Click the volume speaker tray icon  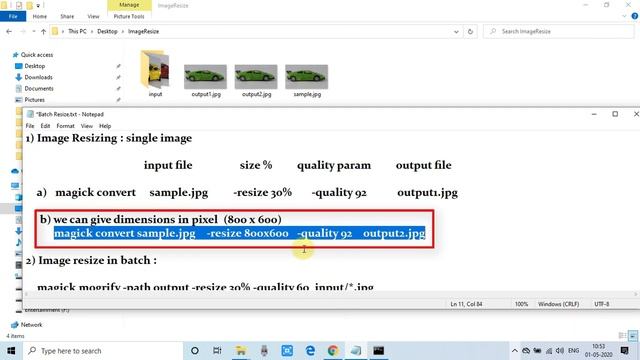click(560, 351)
